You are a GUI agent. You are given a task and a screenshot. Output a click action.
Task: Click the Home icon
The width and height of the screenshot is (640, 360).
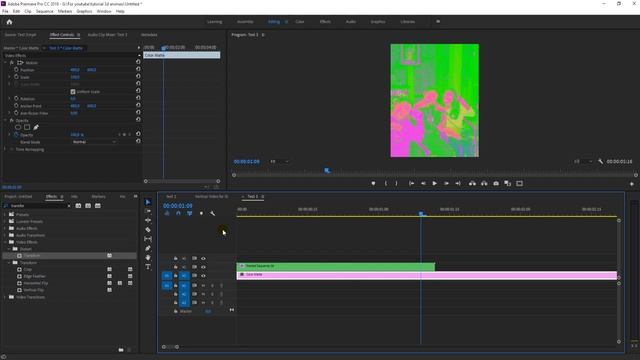9,22
